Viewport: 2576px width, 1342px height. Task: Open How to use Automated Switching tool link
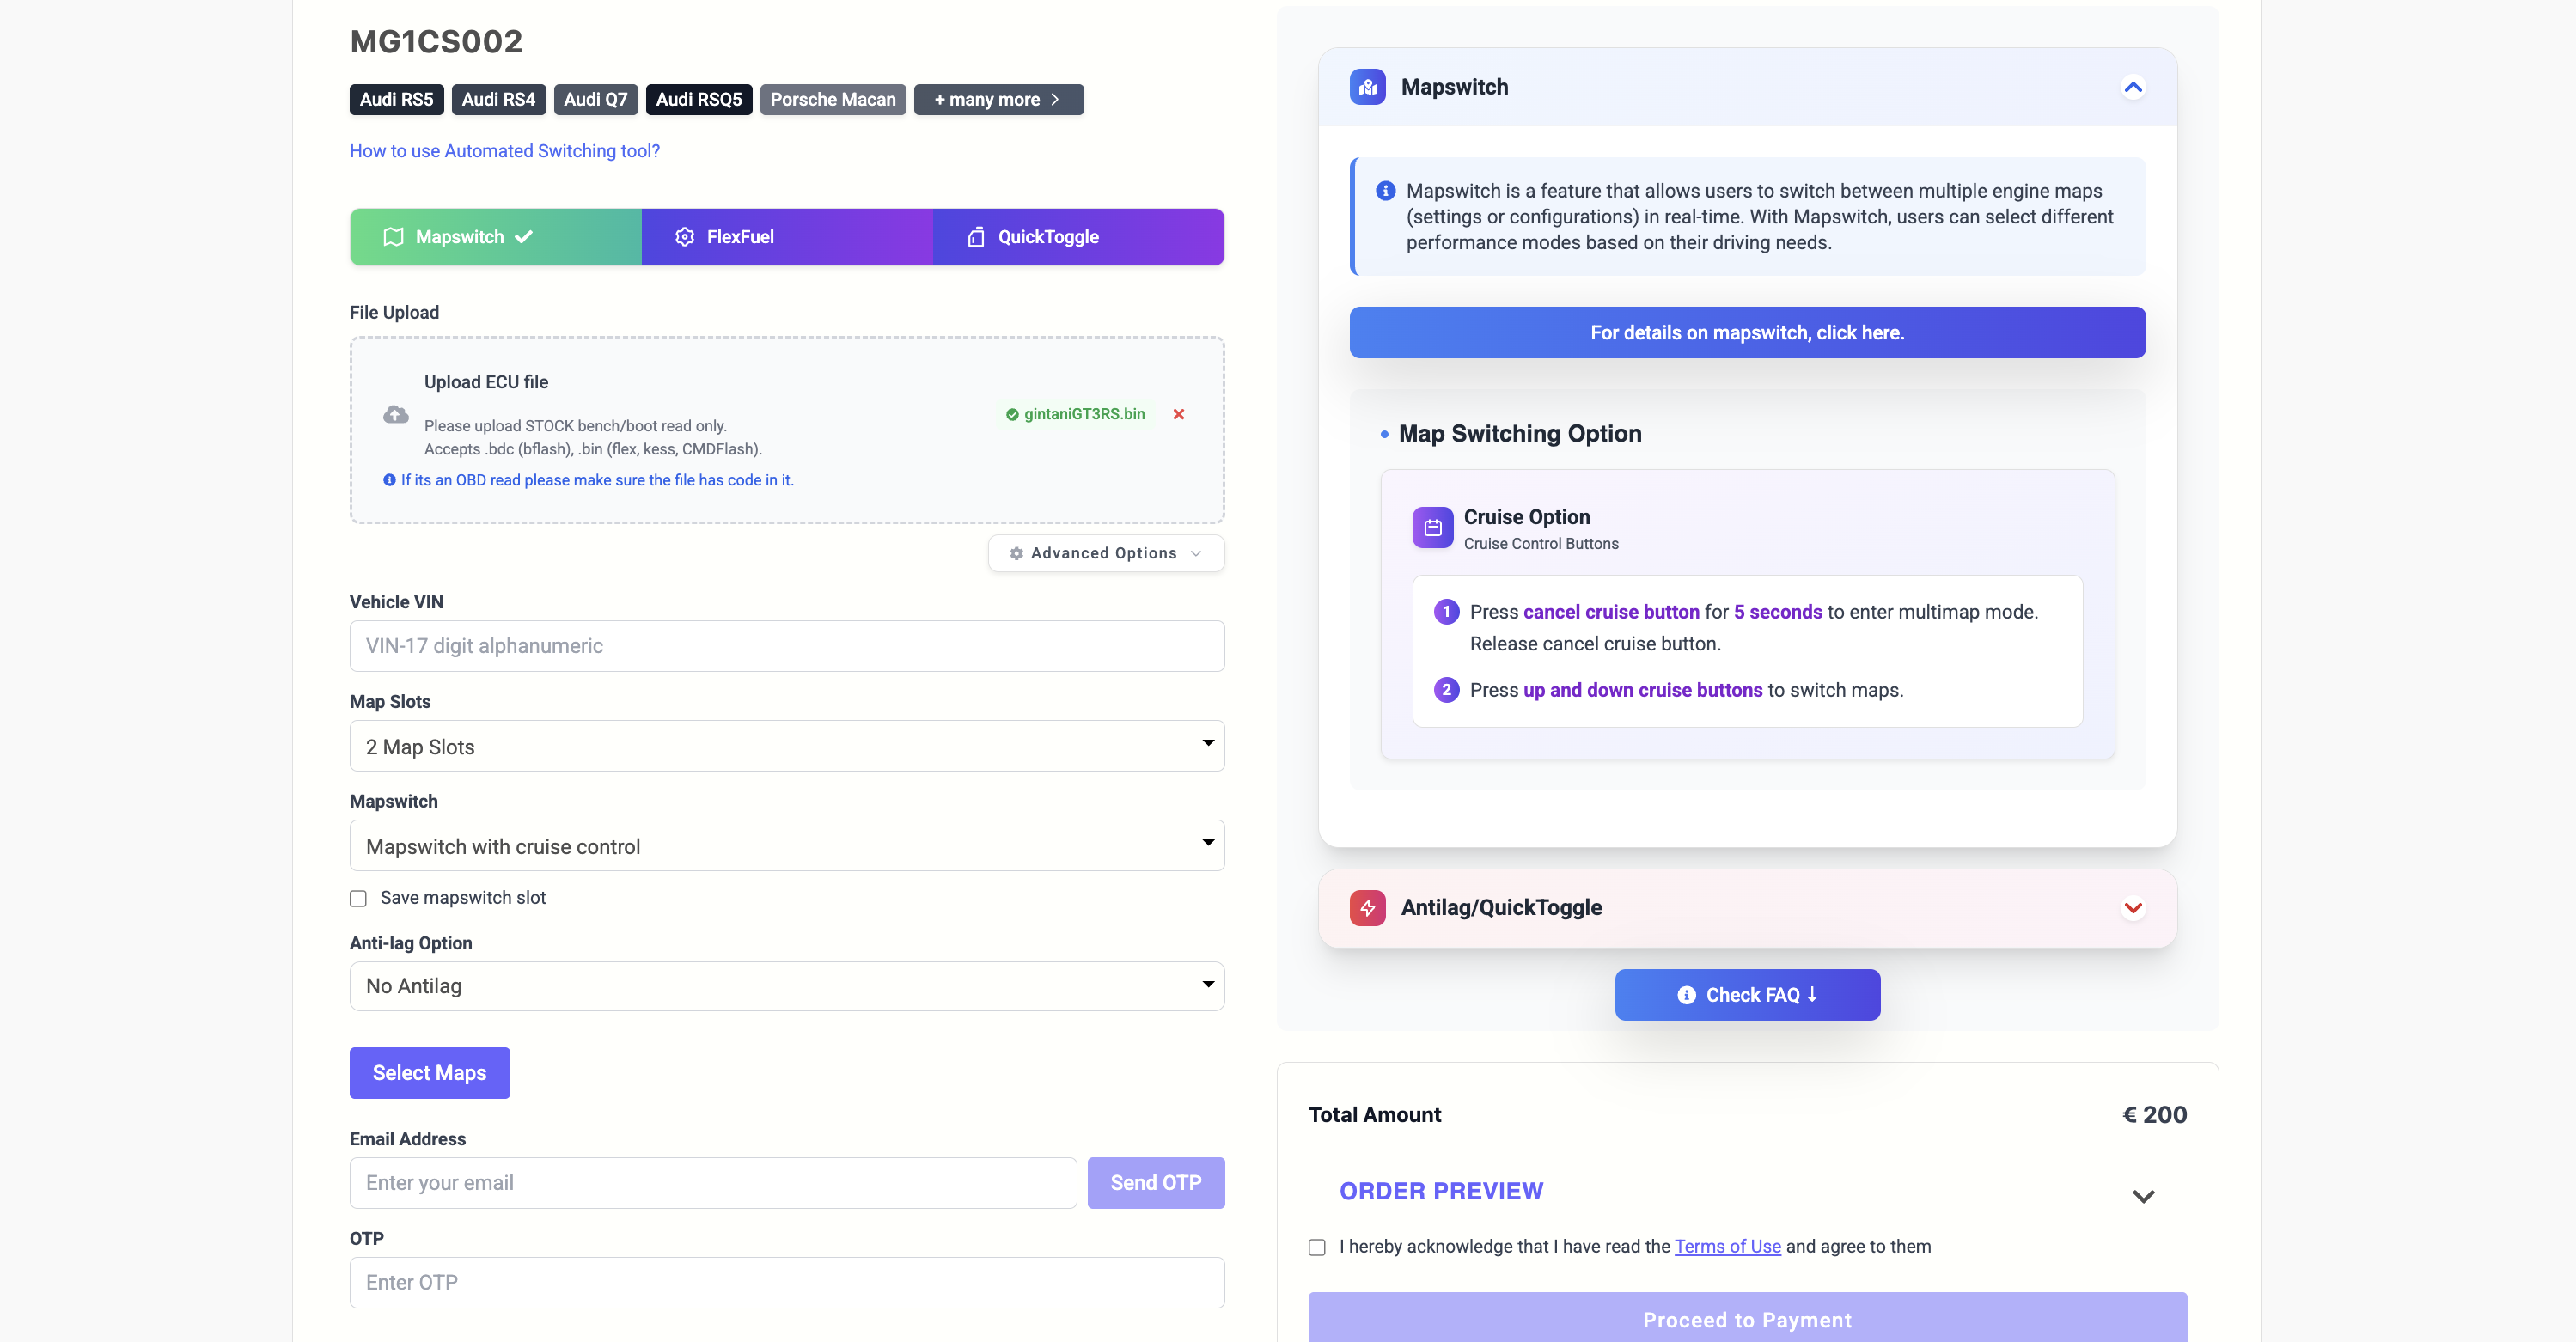click(504, 151)
